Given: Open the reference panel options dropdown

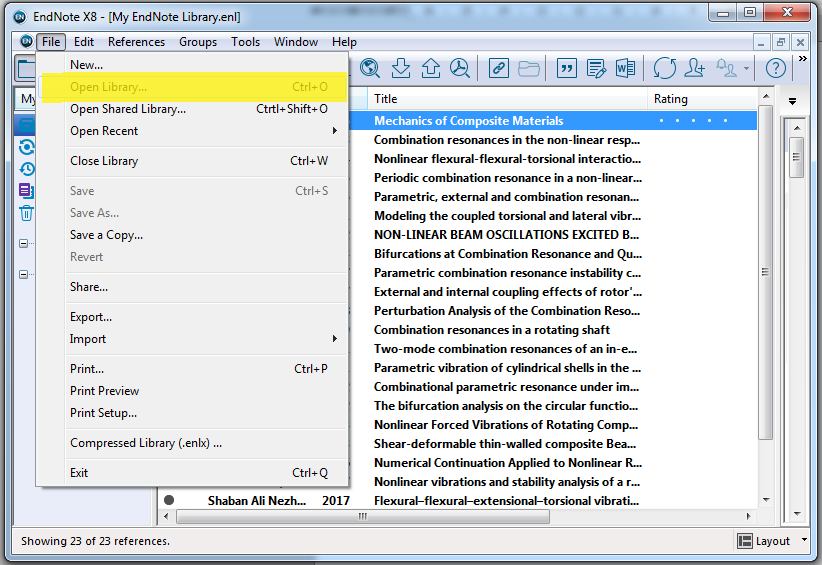Looking at the screenshot, I should 793,101.
